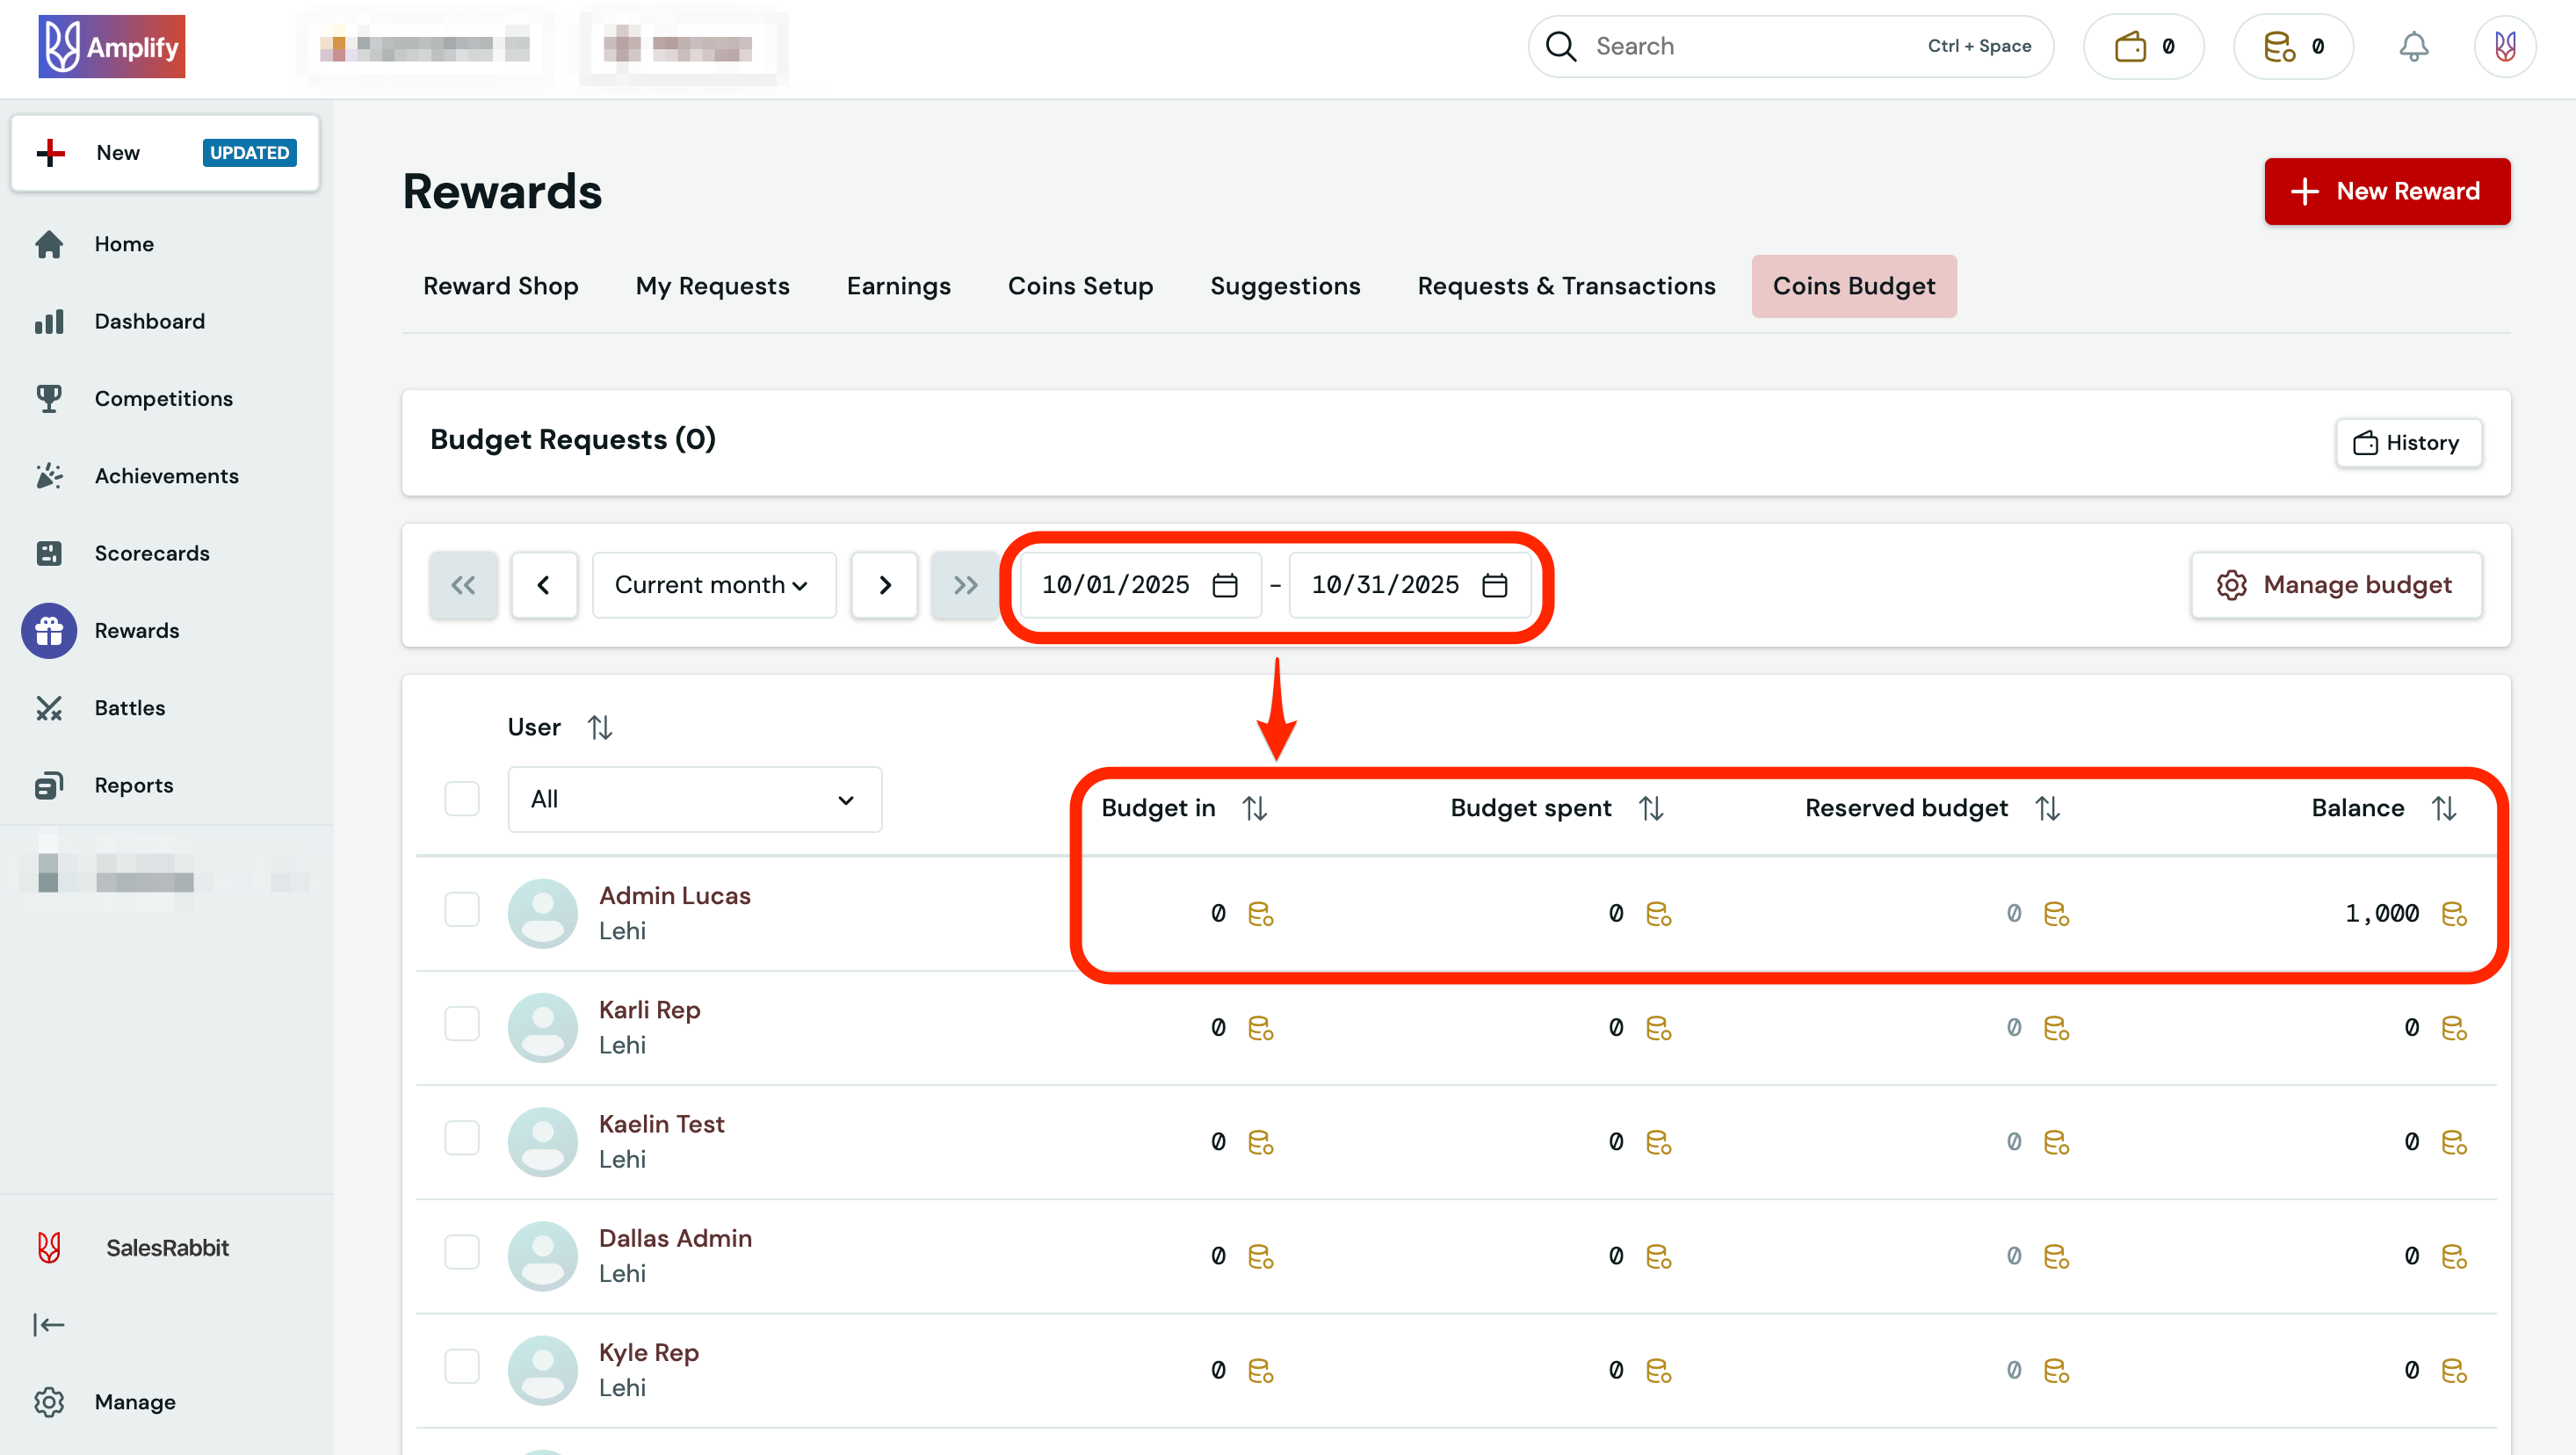This screenshot has height=1455, width=2576.
Task: Open the notifications bell
Action: (x=2414, y=45)
